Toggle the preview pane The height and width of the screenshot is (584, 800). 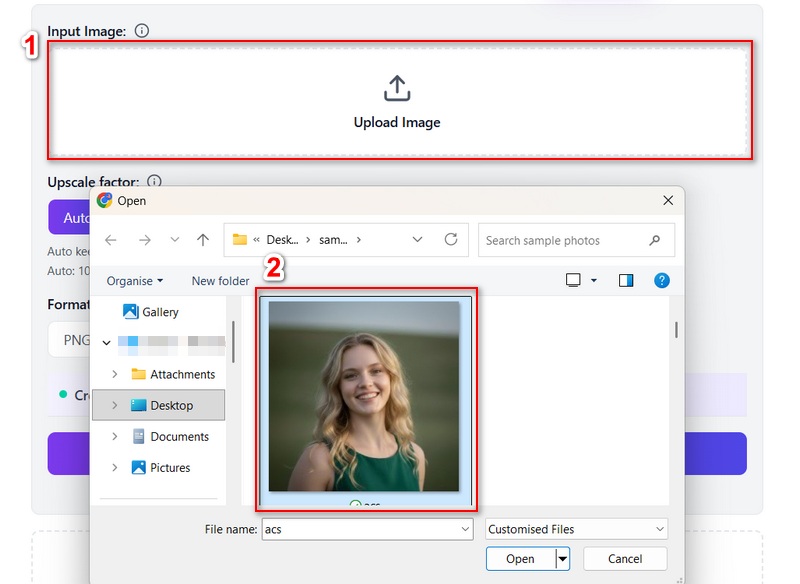pos(626,280)
